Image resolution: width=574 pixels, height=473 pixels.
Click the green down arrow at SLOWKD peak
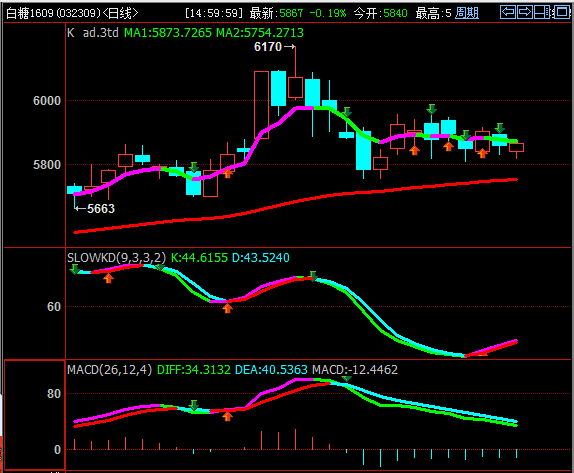coord(312,276)
